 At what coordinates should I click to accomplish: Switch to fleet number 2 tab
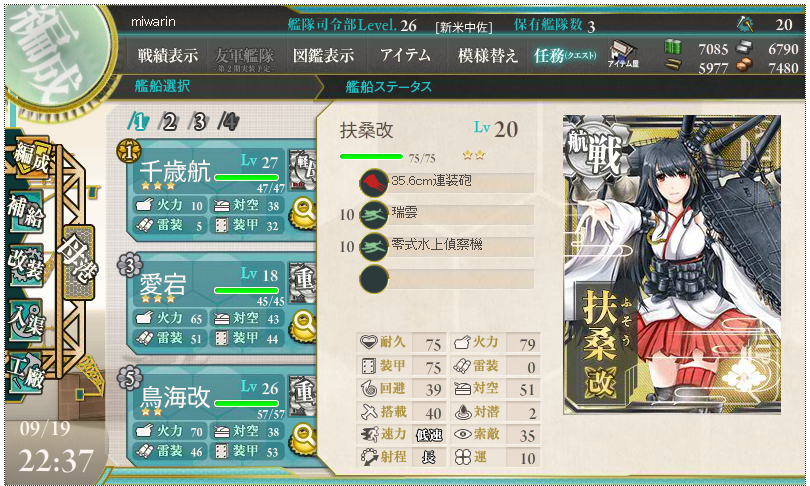click(x=169, y=122)
